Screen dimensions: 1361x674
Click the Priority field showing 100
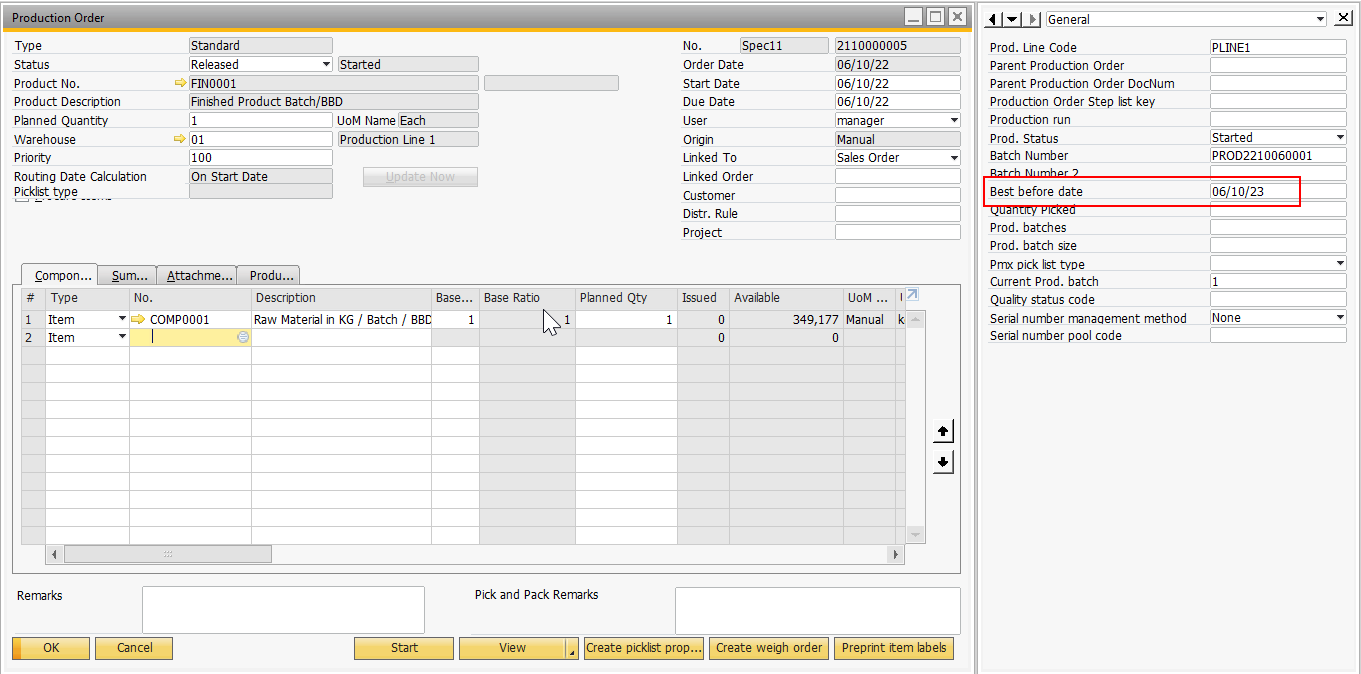click(x=261, y=158)
